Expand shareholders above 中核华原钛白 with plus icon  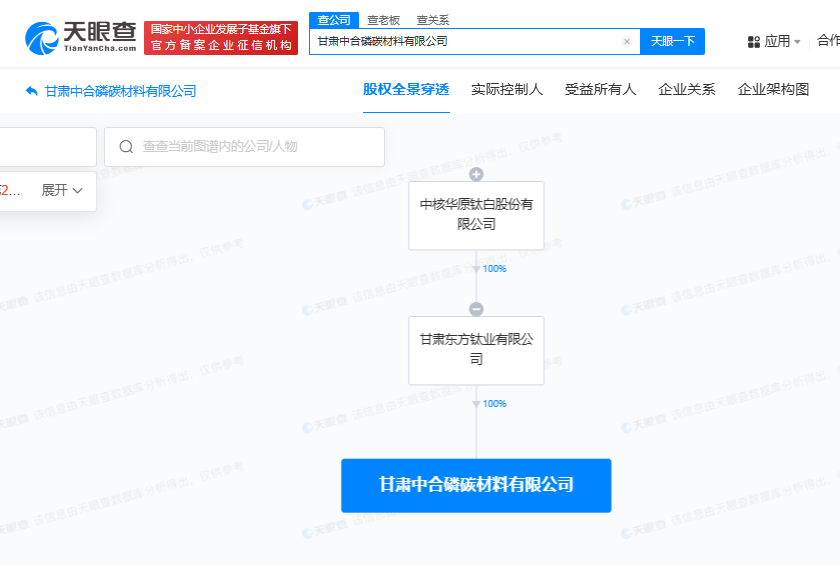[x=476, y=174]
